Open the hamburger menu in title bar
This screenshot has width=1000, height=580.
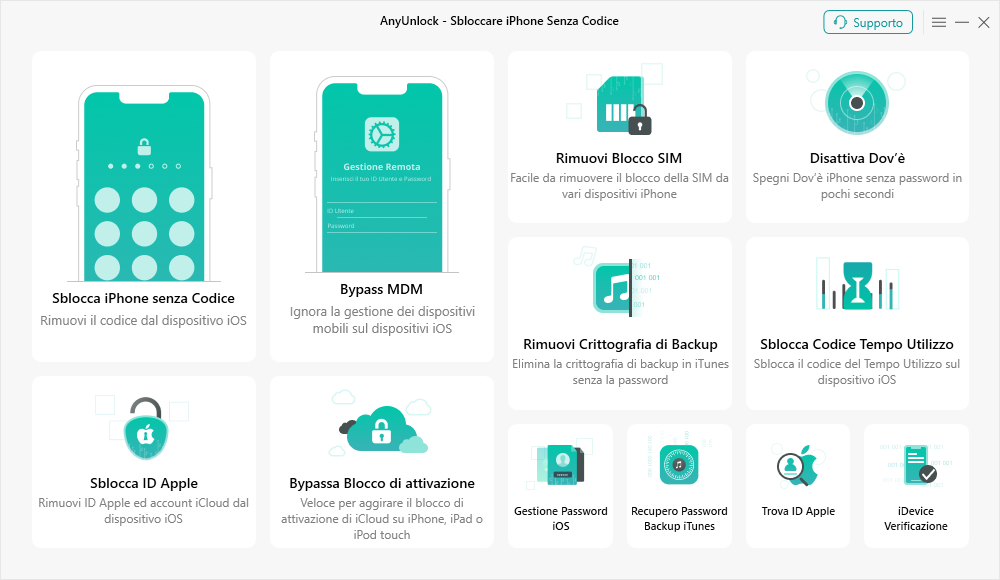939,22
